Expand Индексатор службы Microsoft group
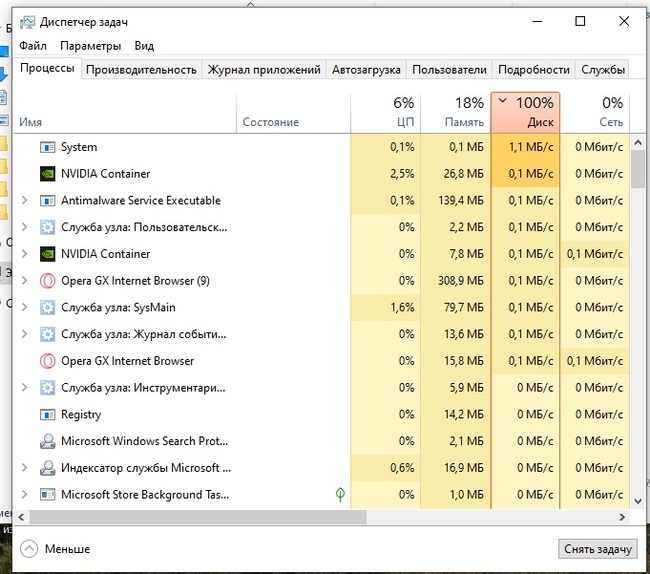The width and height of the screenshot is (650, 574). tap(24, 468)
